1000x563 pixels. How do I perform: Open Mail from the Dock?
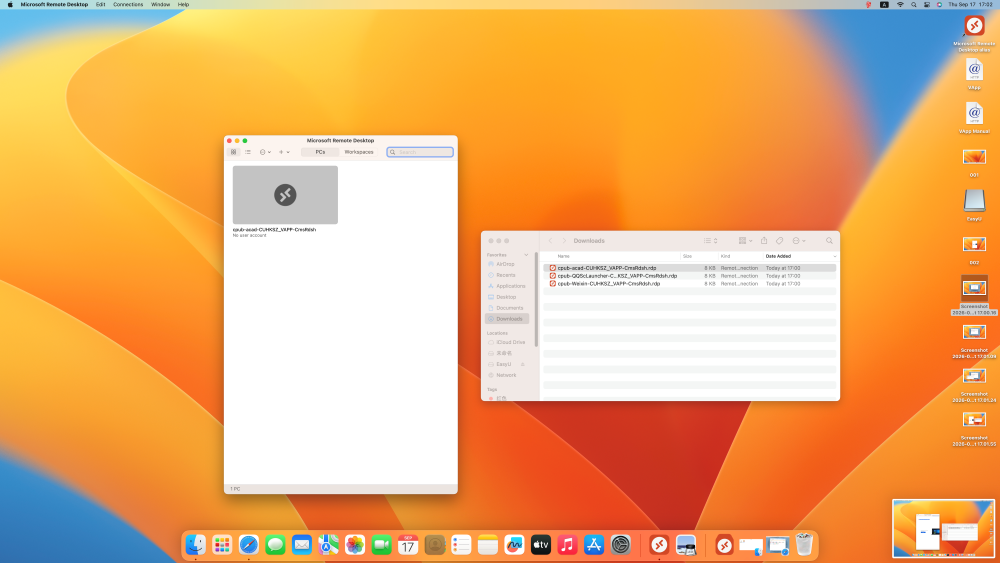coord(302,545)
